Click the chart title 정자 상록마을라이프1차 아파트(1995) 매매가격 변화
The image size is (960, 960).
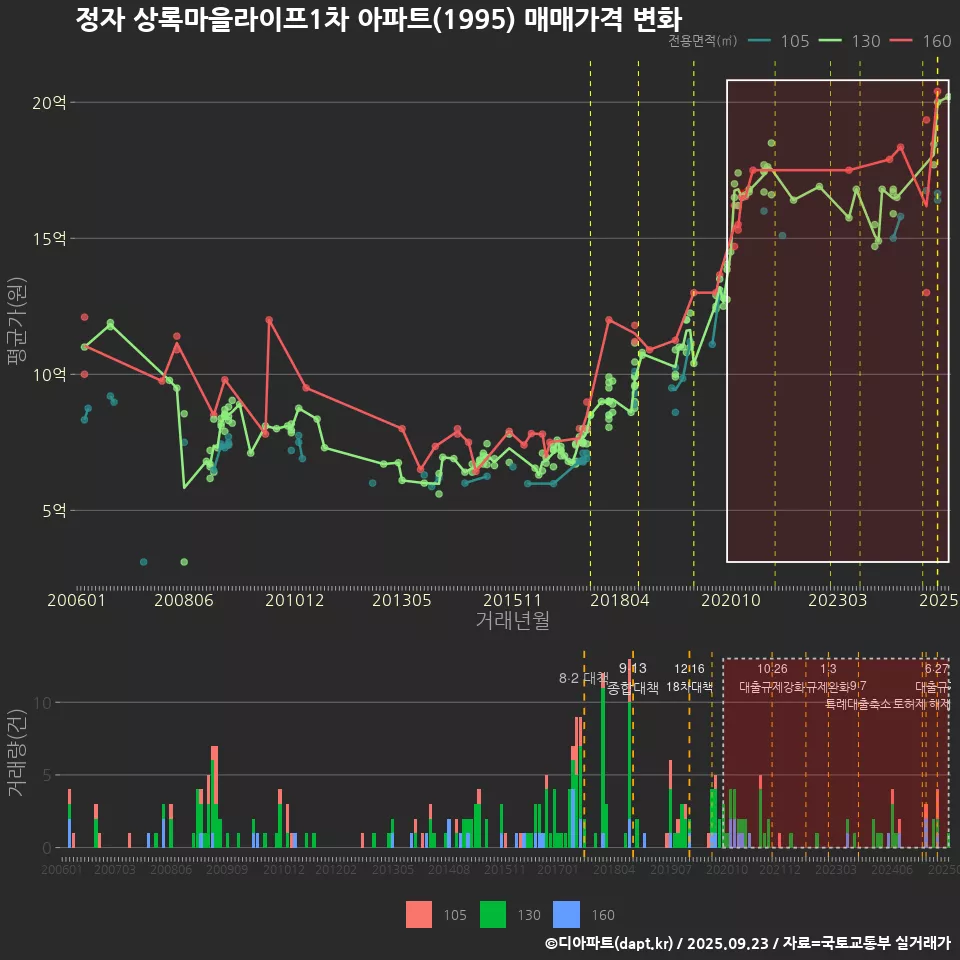(378, 19)
